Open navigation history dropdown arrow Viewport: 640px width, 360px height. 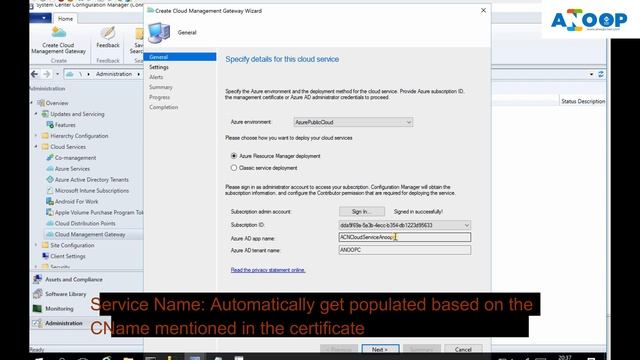pyautogui.click(x=58, y=74)
